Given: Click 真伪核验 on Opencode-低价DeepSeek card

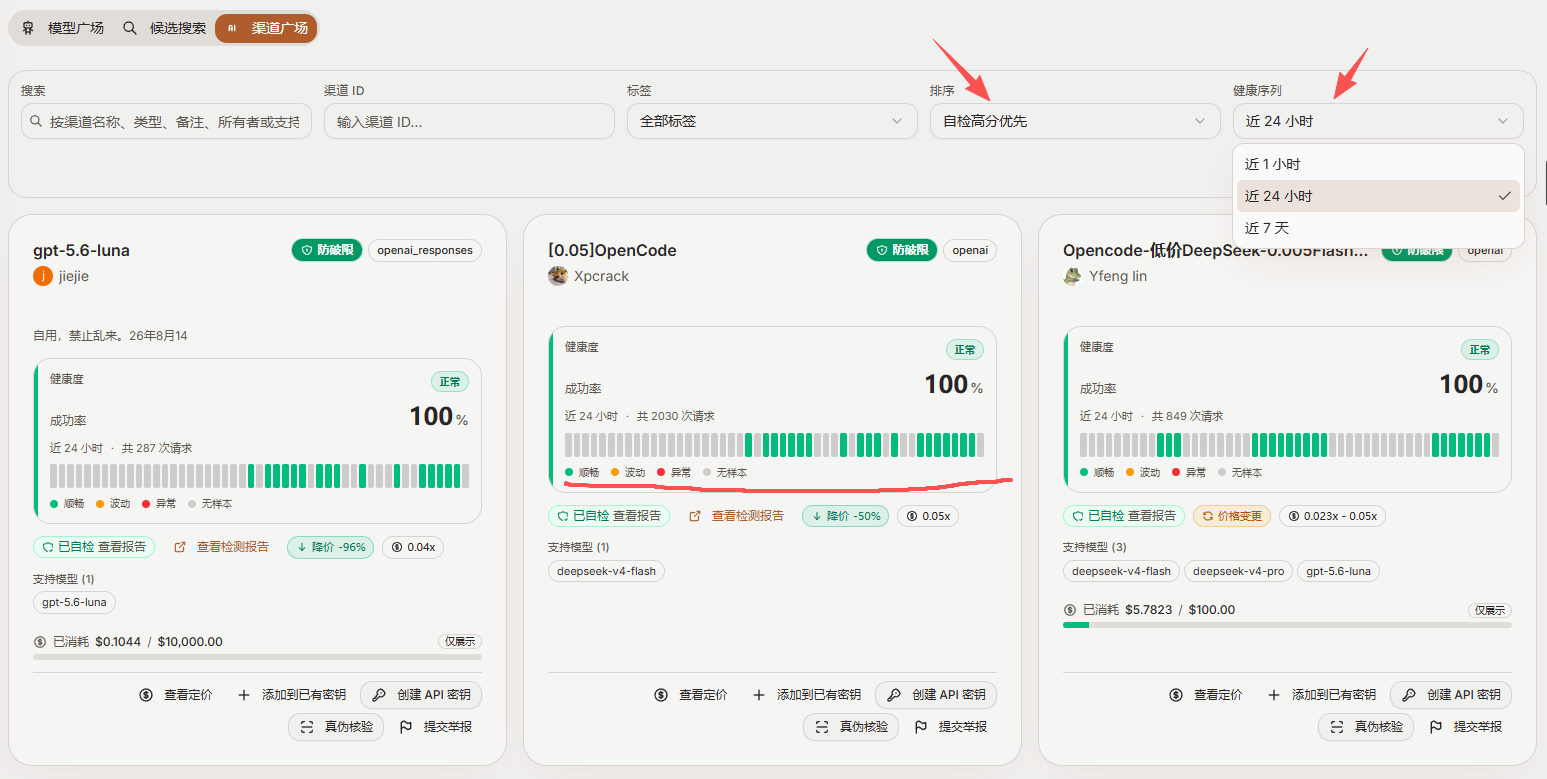Looking at the screenshot, I should click(1366, 727).
